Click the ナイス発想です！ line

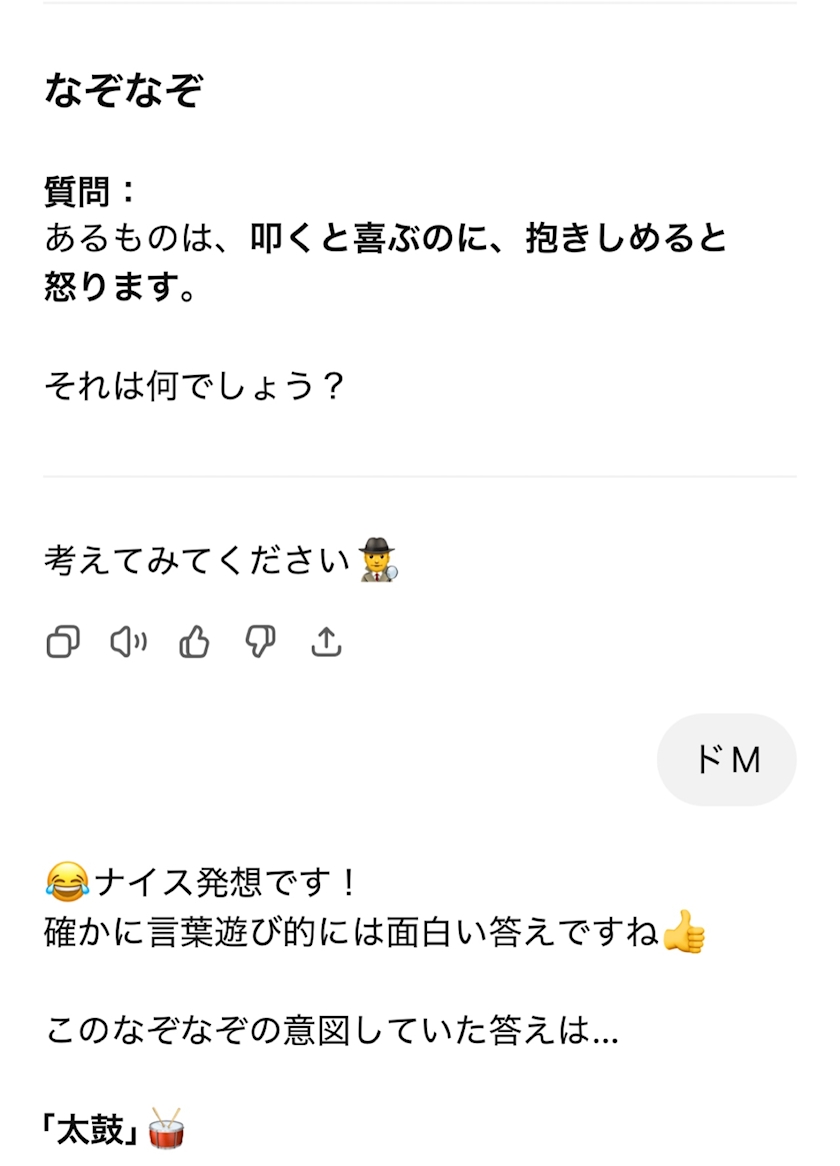(226, 883)
